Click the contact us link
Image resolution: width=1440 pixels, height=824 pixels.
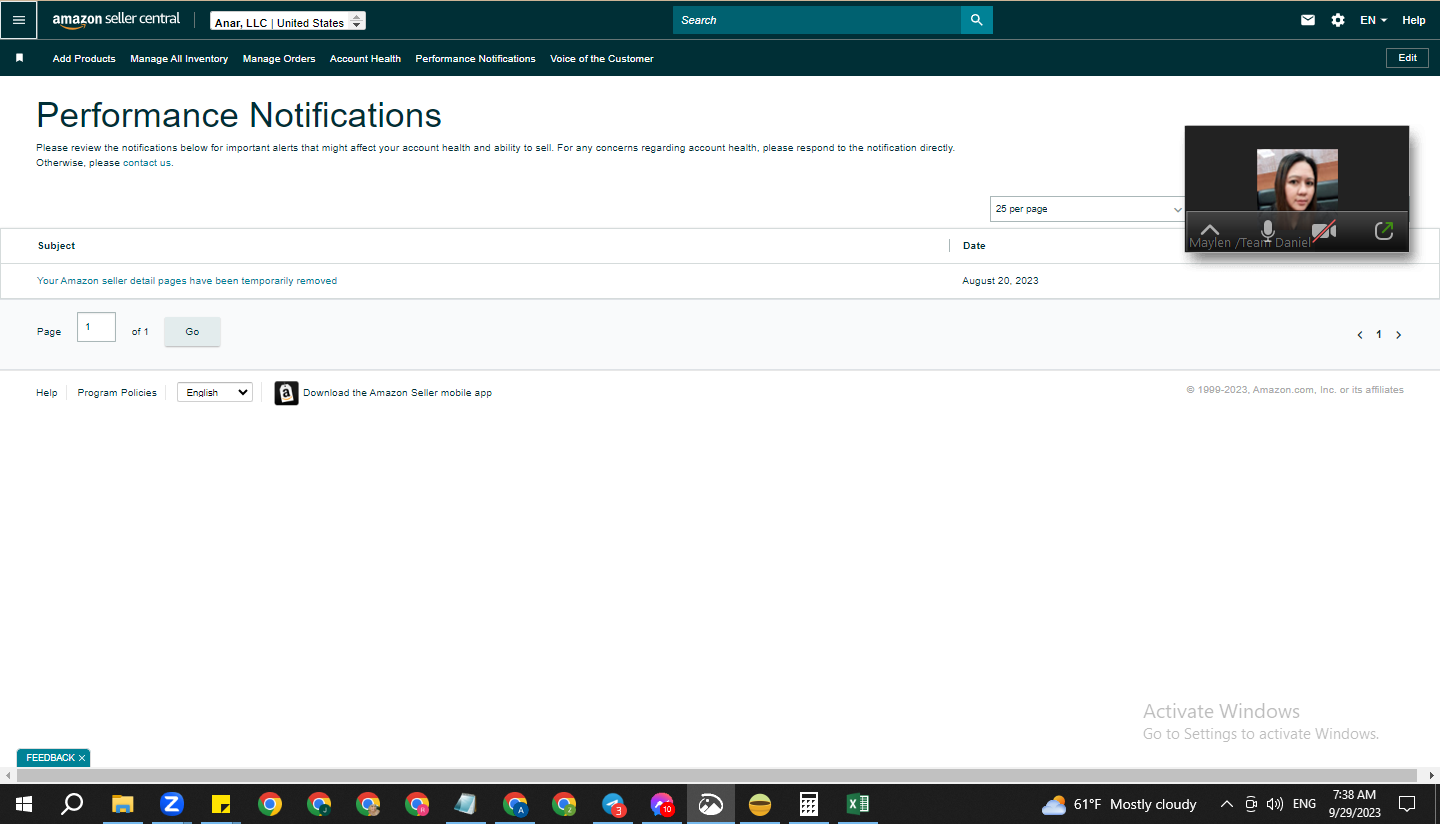pos(148,163)
